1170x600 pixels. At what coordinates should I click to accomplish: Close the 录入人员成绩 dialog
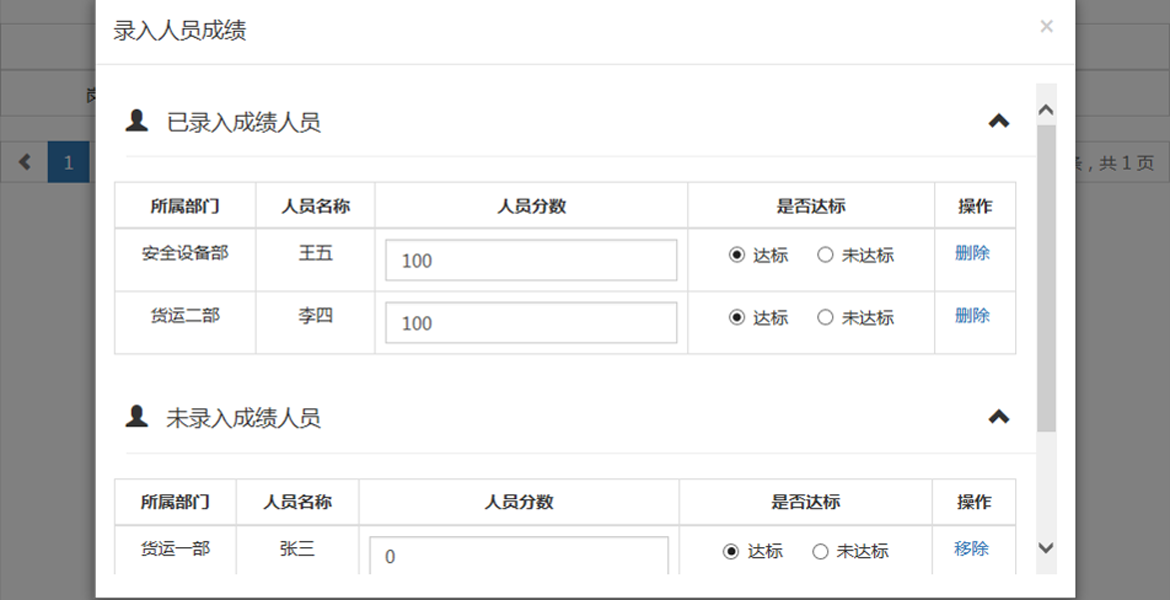point(1046,27)
